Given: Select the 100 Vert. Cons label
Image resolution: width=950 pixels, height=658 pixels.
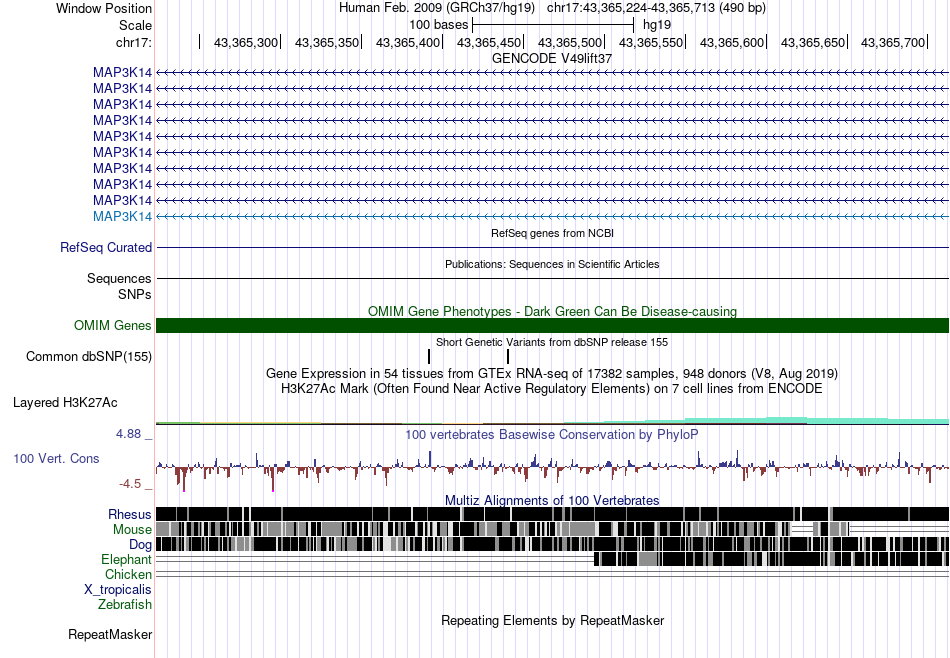Looking at the screenshot, I should coord(56,458).
